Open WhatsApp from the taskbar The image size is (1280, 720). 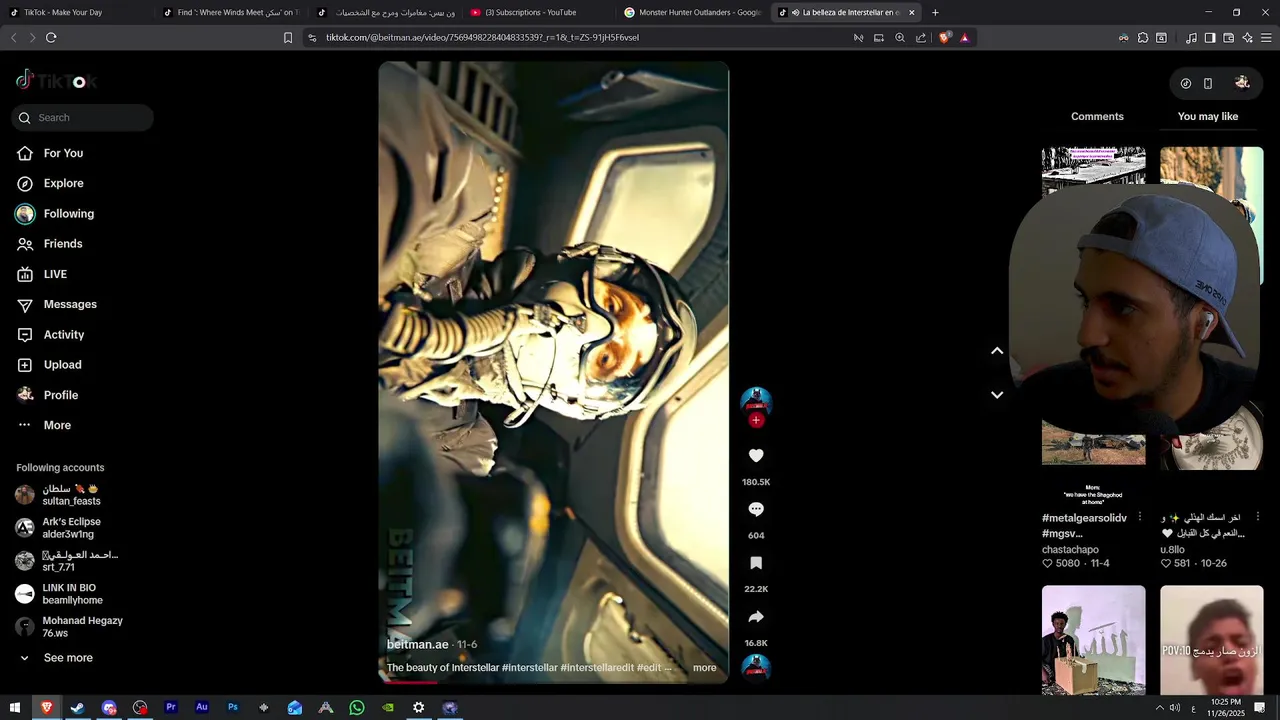357,707
